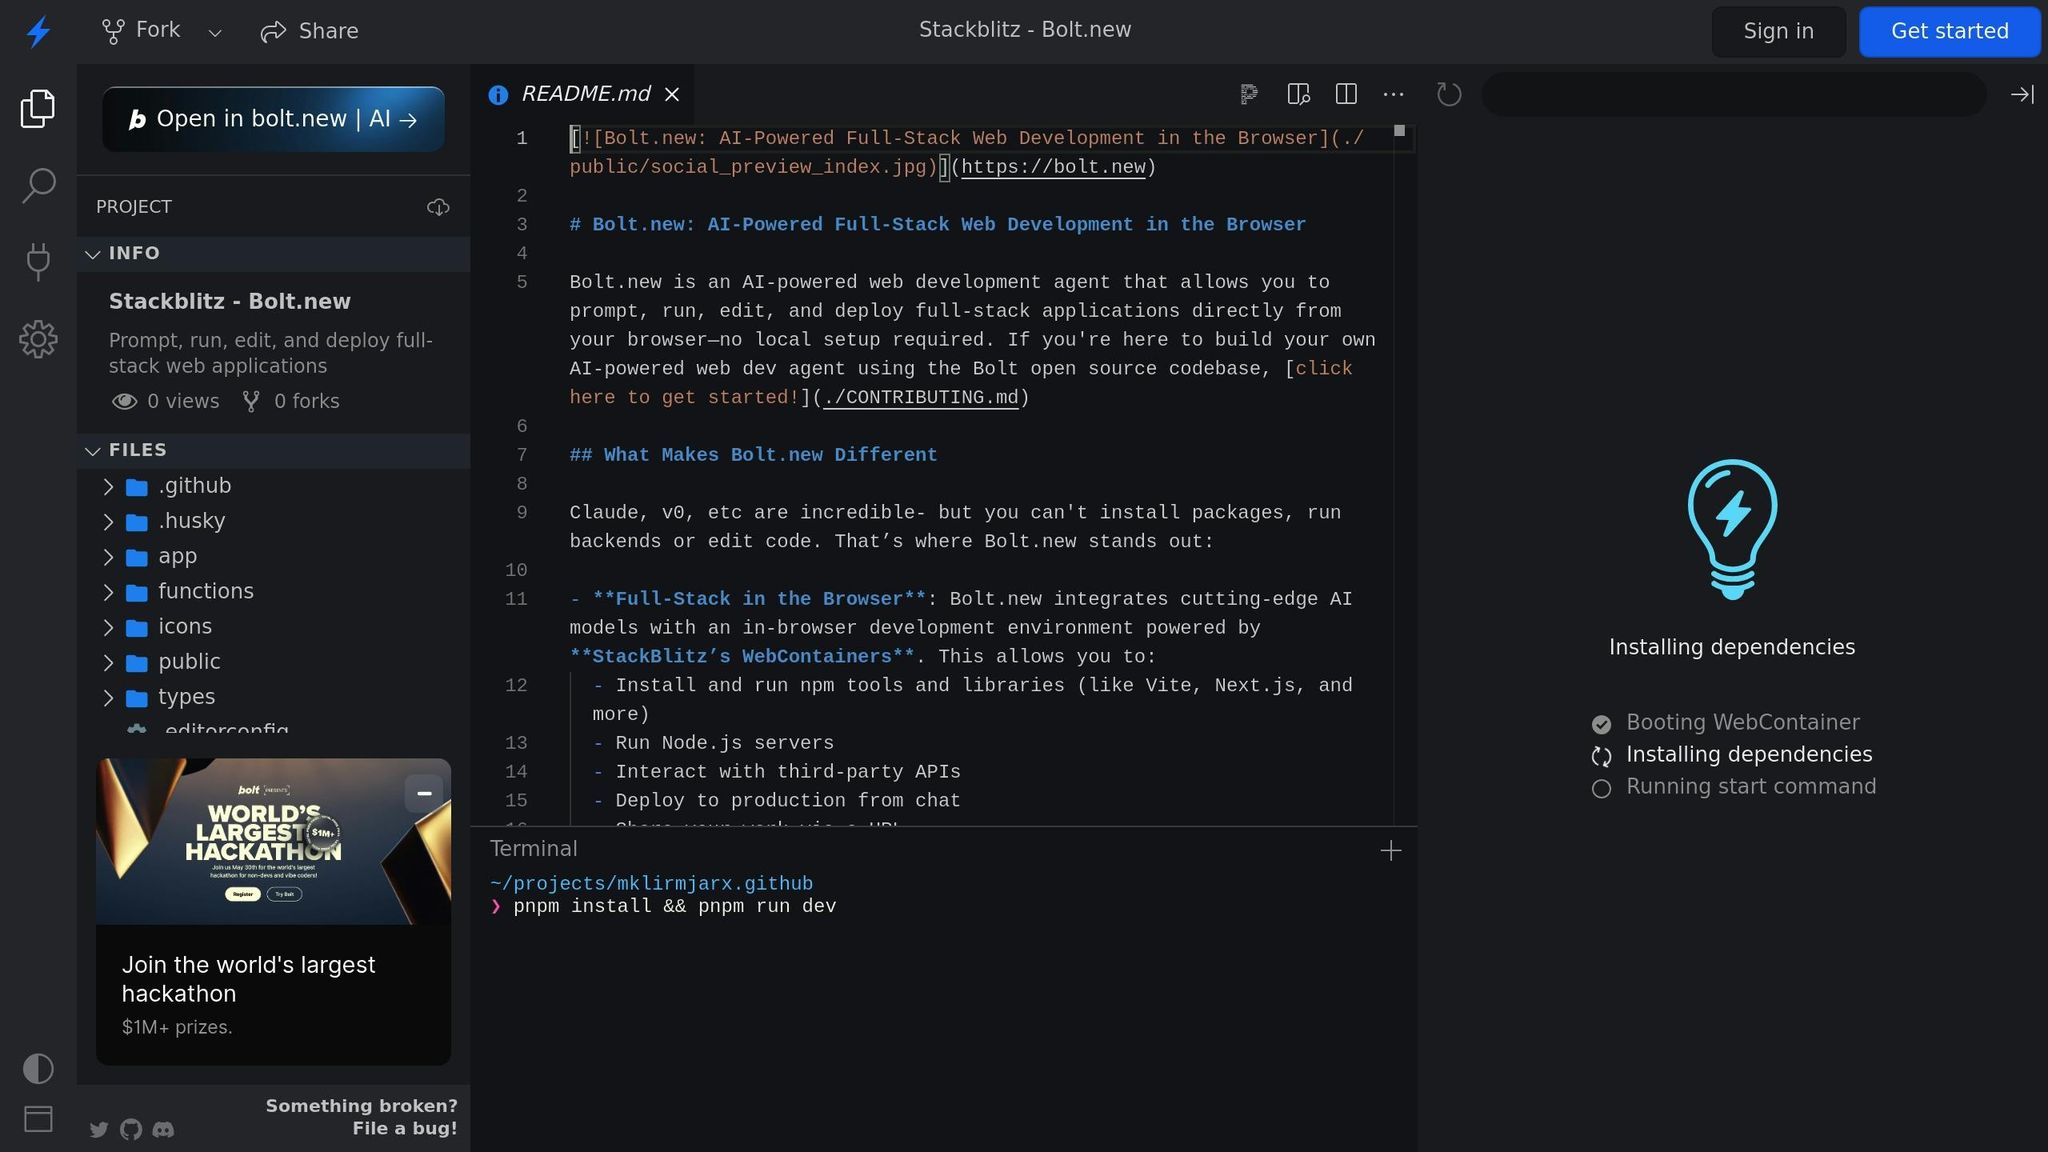Click the Fork icon button

coord(141,31)
